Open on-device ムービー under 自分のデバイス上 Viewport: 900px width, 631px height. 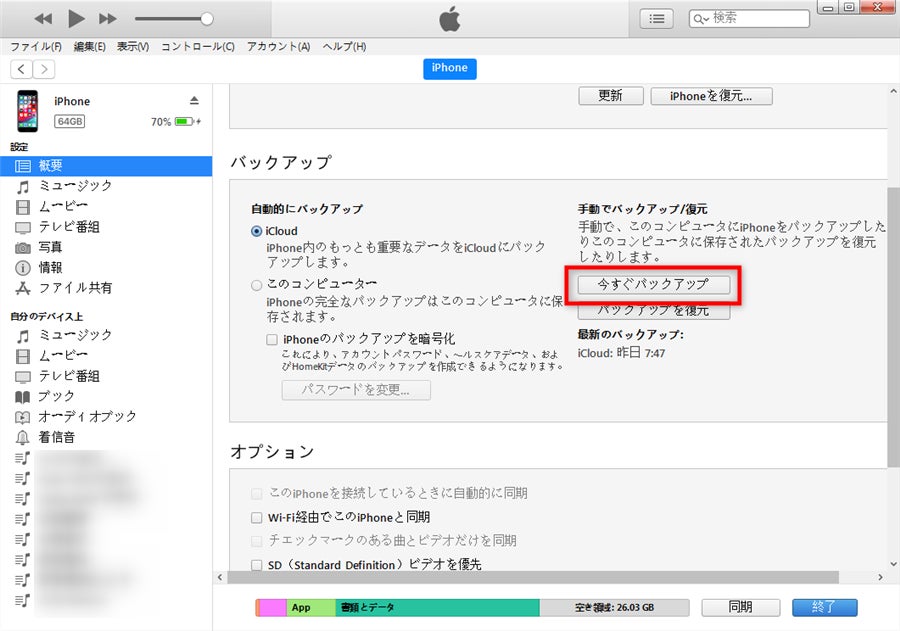(52, 356)
